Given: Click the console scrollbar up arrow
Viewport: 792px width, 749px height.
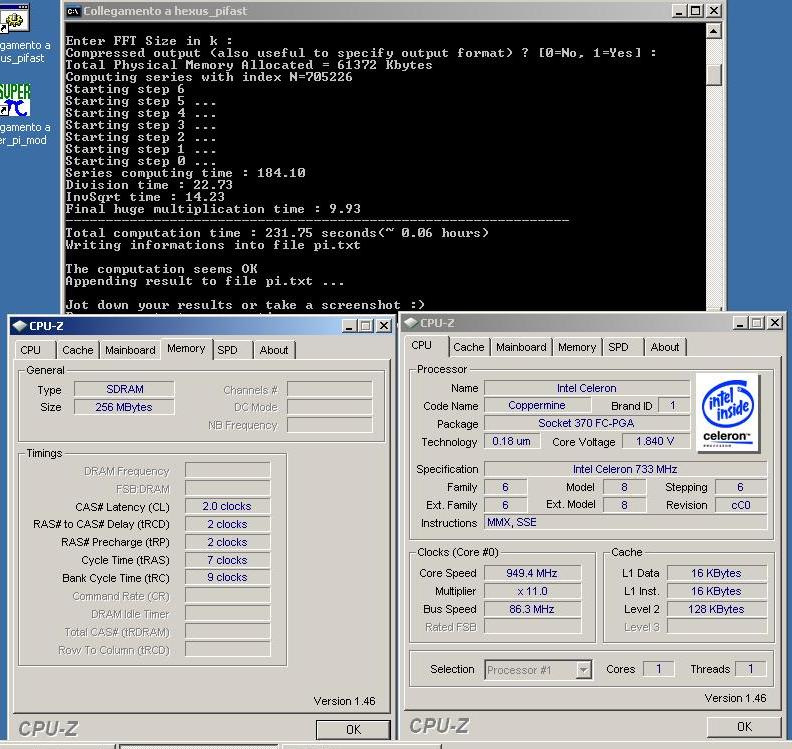Looking at the screenshot, I should pyautogui.click(x=713, y=31).
